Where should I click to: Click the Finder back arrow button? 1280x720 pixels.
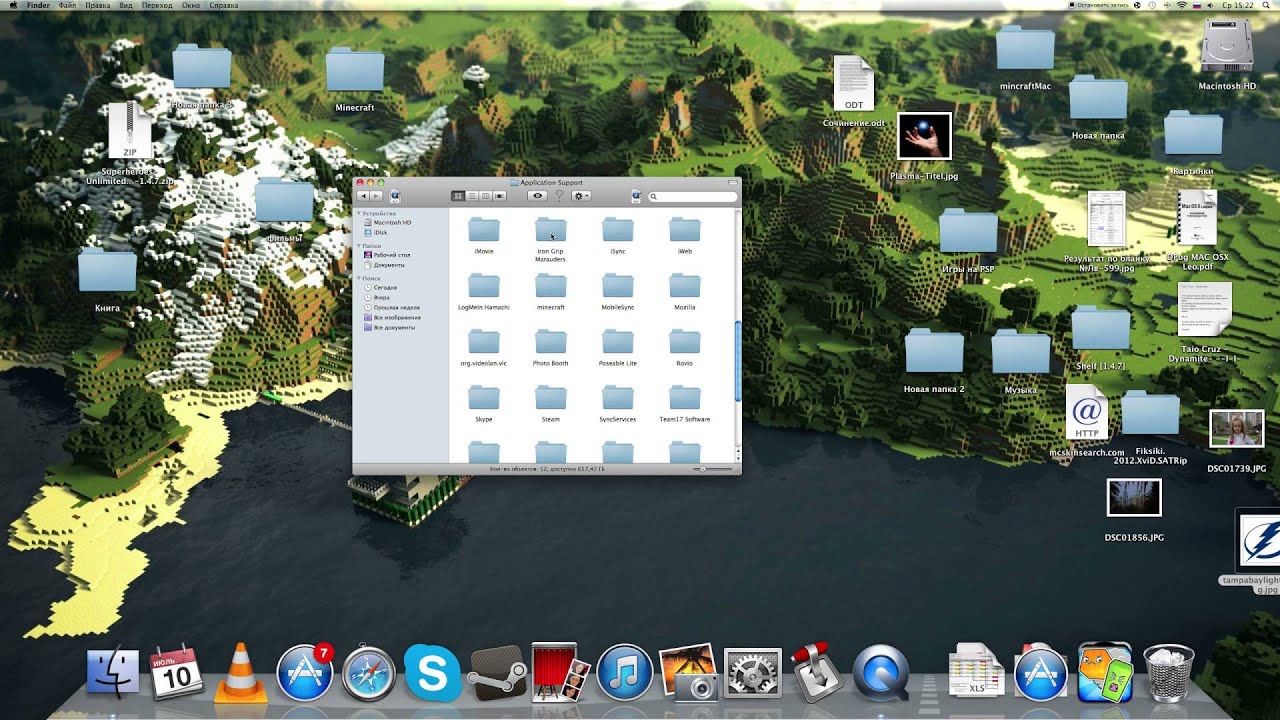pos(363,196)
